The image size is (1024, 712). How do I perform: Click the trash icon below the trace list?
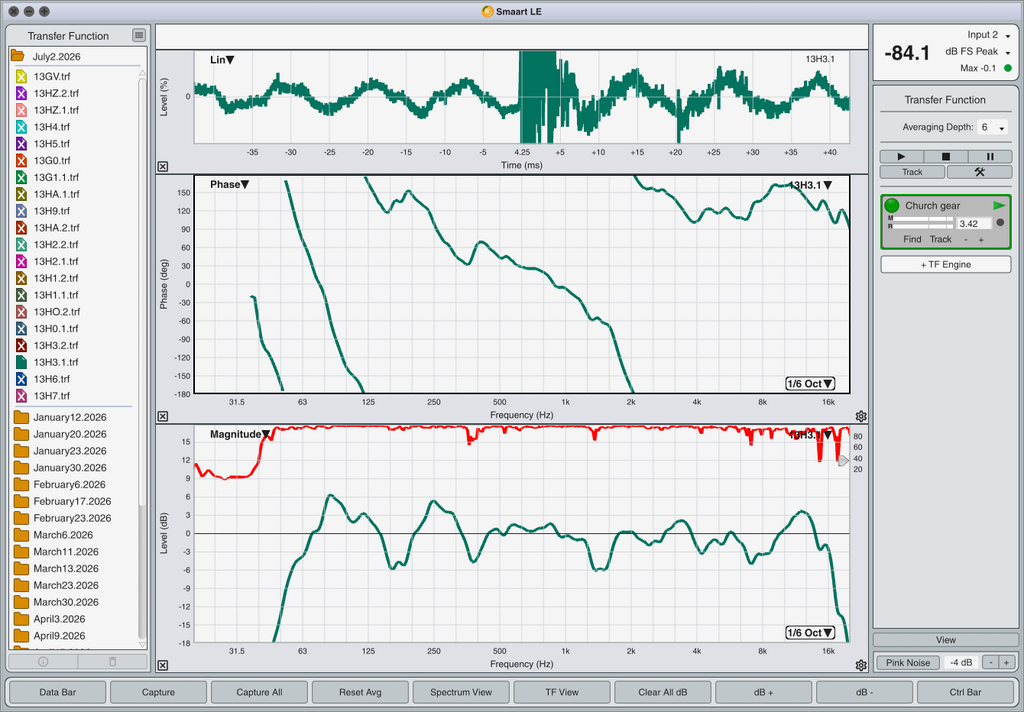112,662
